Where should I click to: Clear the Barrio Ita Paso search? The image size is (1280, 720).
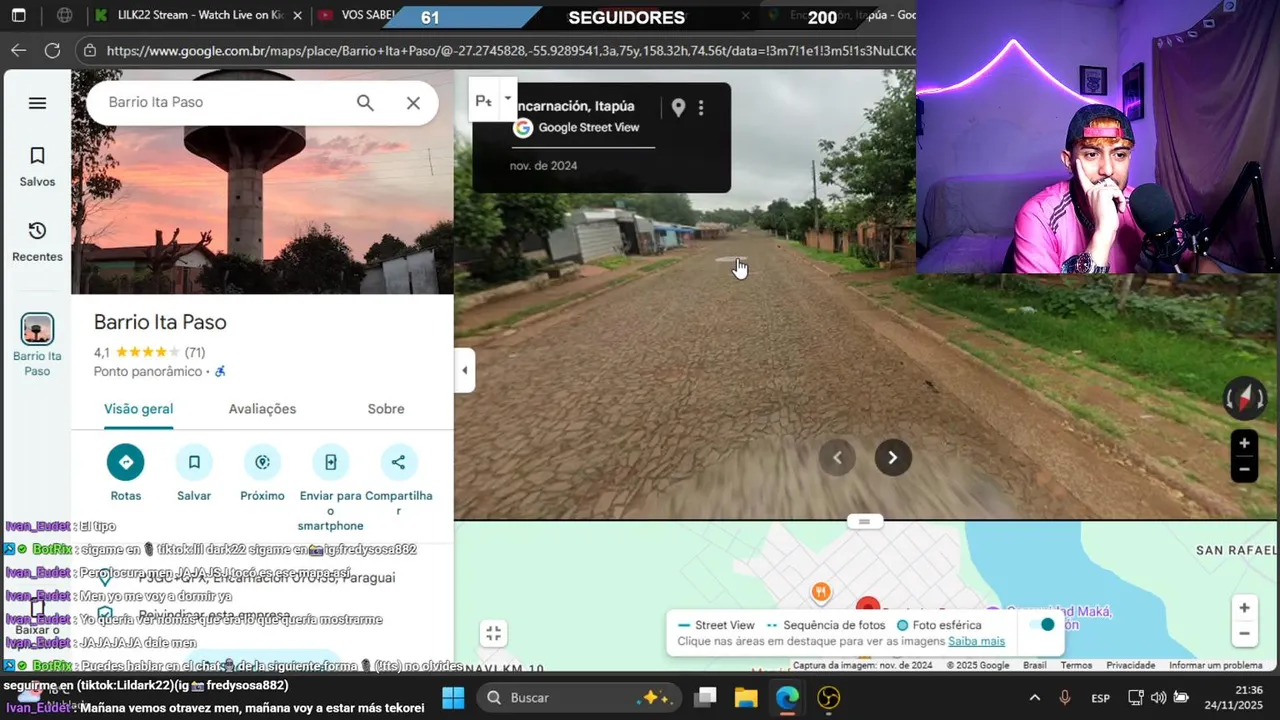click(413, 103)
